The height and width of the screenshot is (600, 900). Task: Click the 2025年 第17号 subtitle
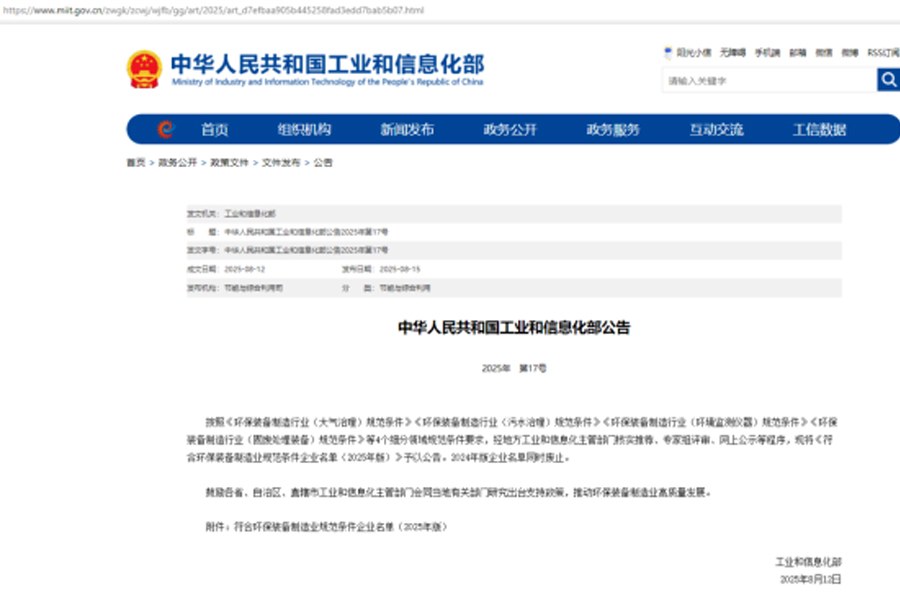click(514, 368)
